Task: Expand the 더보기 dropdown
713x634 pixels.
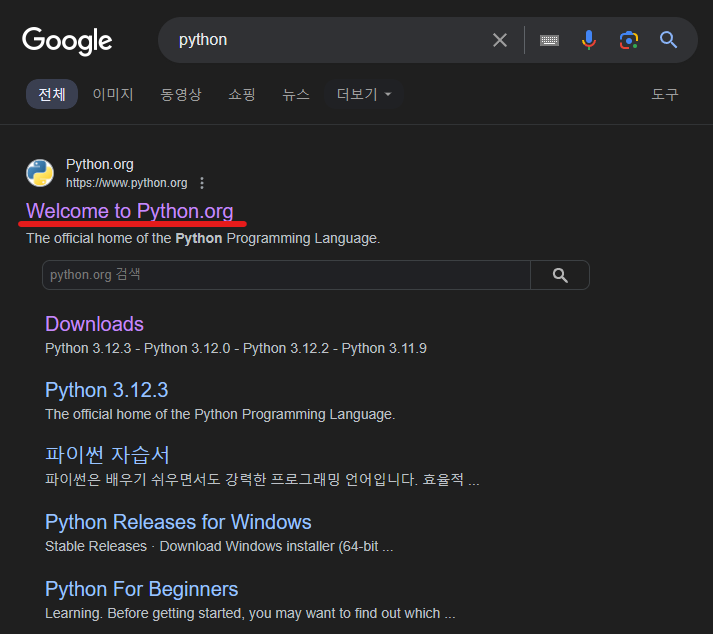Action: click(x=364, y=94)
